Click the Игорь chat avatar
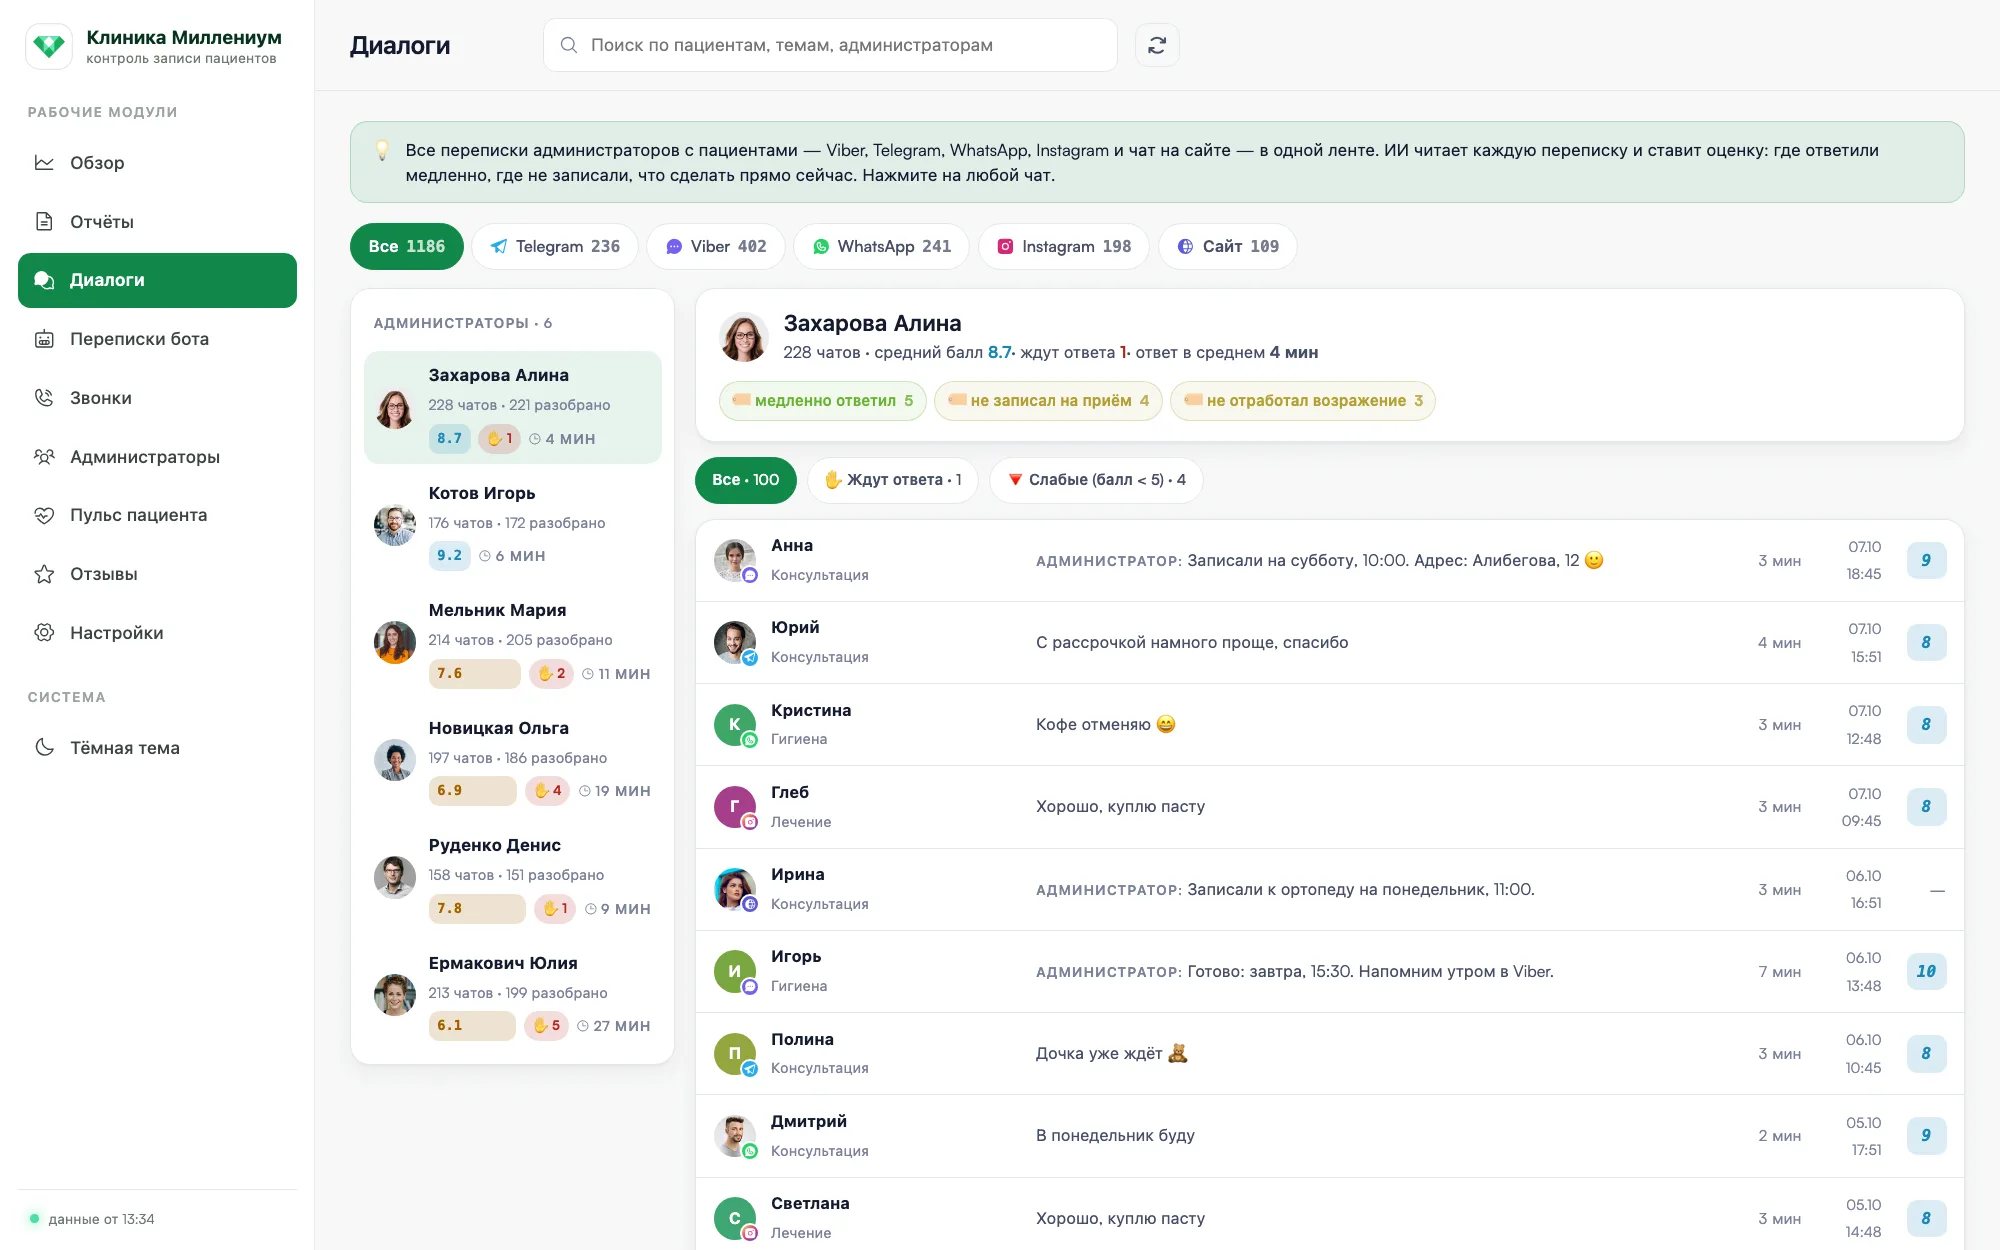Viewport: 2000px width, 1250px height. pos(735,971)
